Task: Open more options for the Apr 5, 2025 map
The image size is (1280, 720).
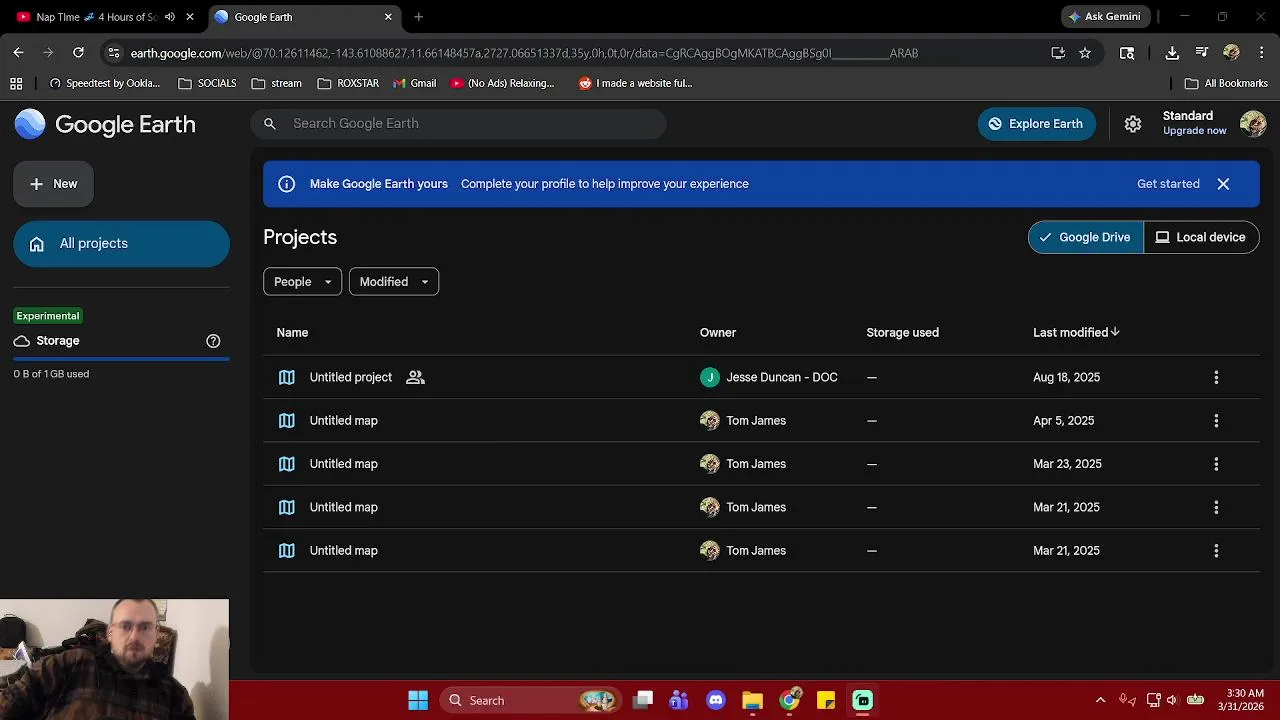Action: 1216,421
